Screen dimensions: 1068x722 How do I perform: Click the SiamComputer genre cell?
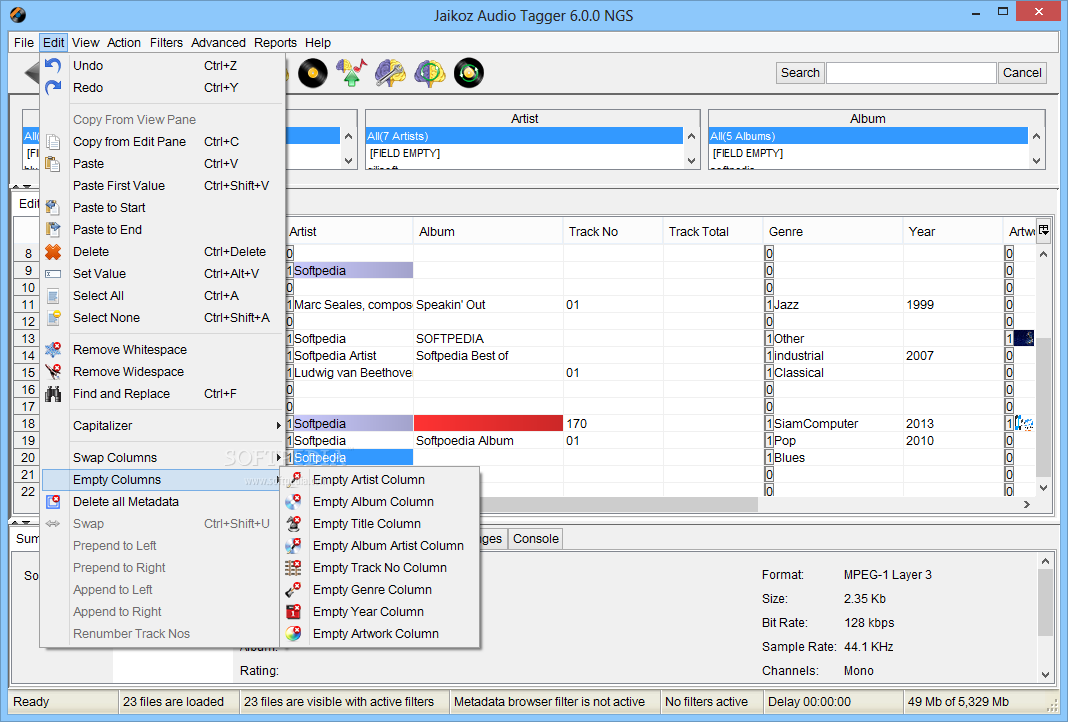(x=834, y=424)
